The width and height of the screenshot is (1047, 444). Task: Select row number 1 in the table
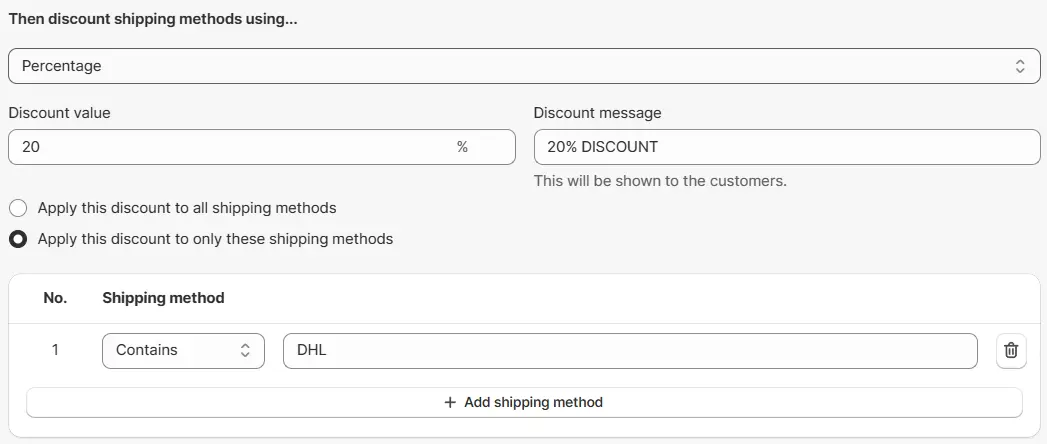tap(55, 351)
